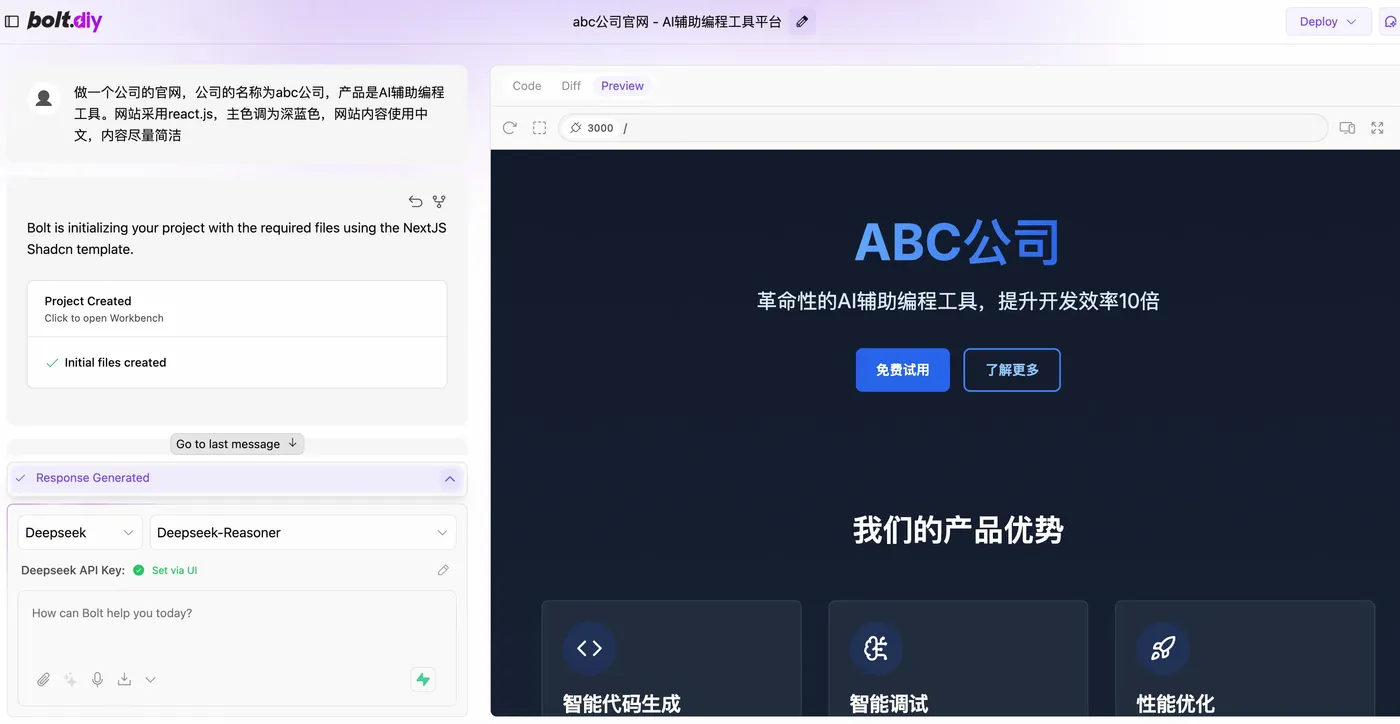The width and height of the screenshot is (1400, 724).
Task: Click the code brackets icon on 智能代码生成 card
Action: [589, 648]
